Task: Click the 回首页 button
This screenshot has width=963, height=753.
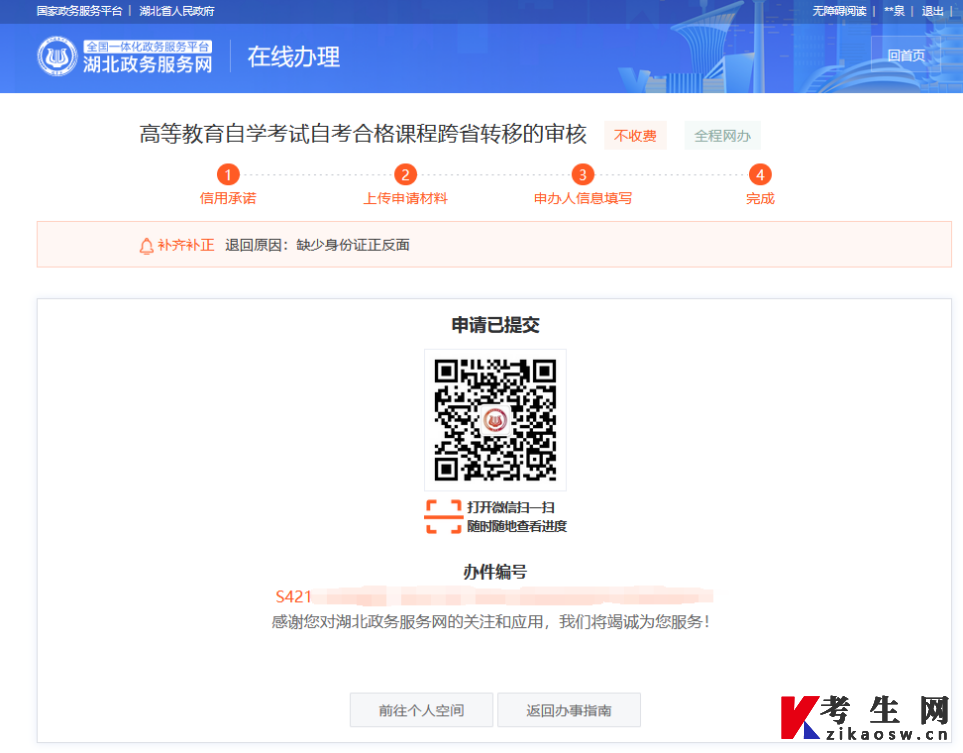Action: pyautogui.click(x=906, y=55)
